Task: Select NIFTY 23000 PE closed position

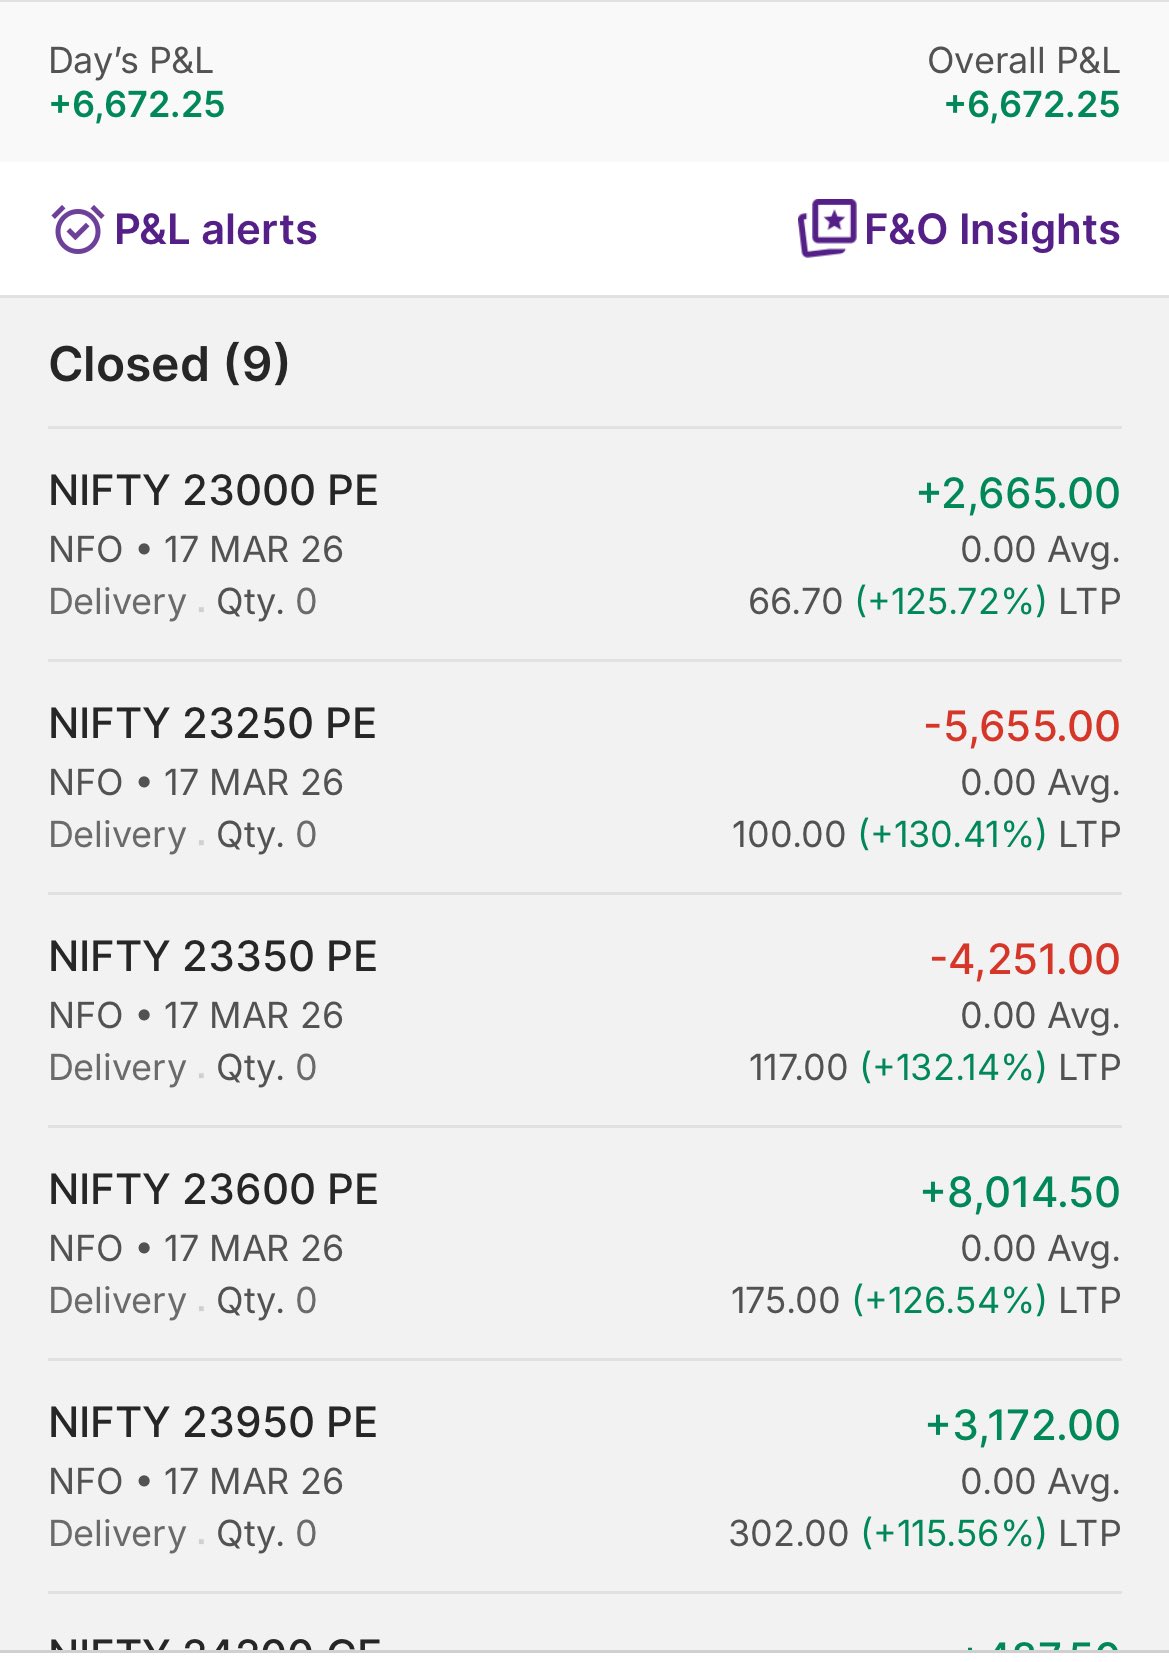Action: click(x=214, y=491)
